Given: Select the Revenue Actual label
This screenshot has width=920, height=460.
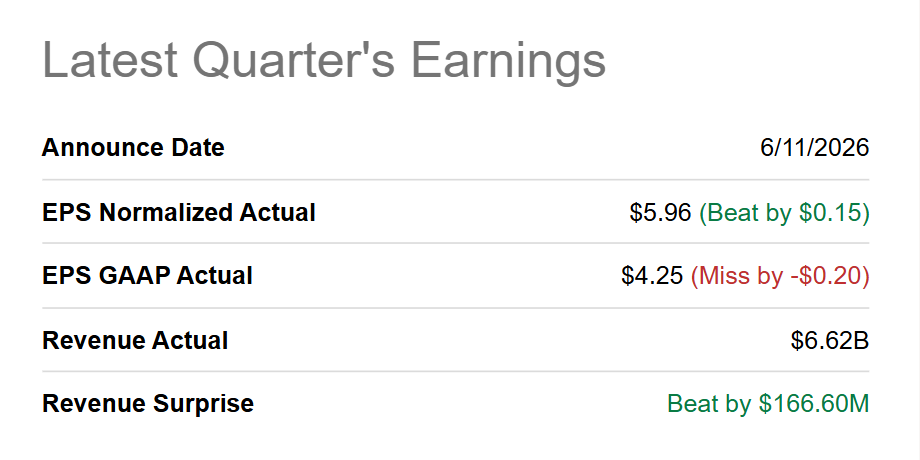Looking at the screenshot, I should [x=135, y=340].
